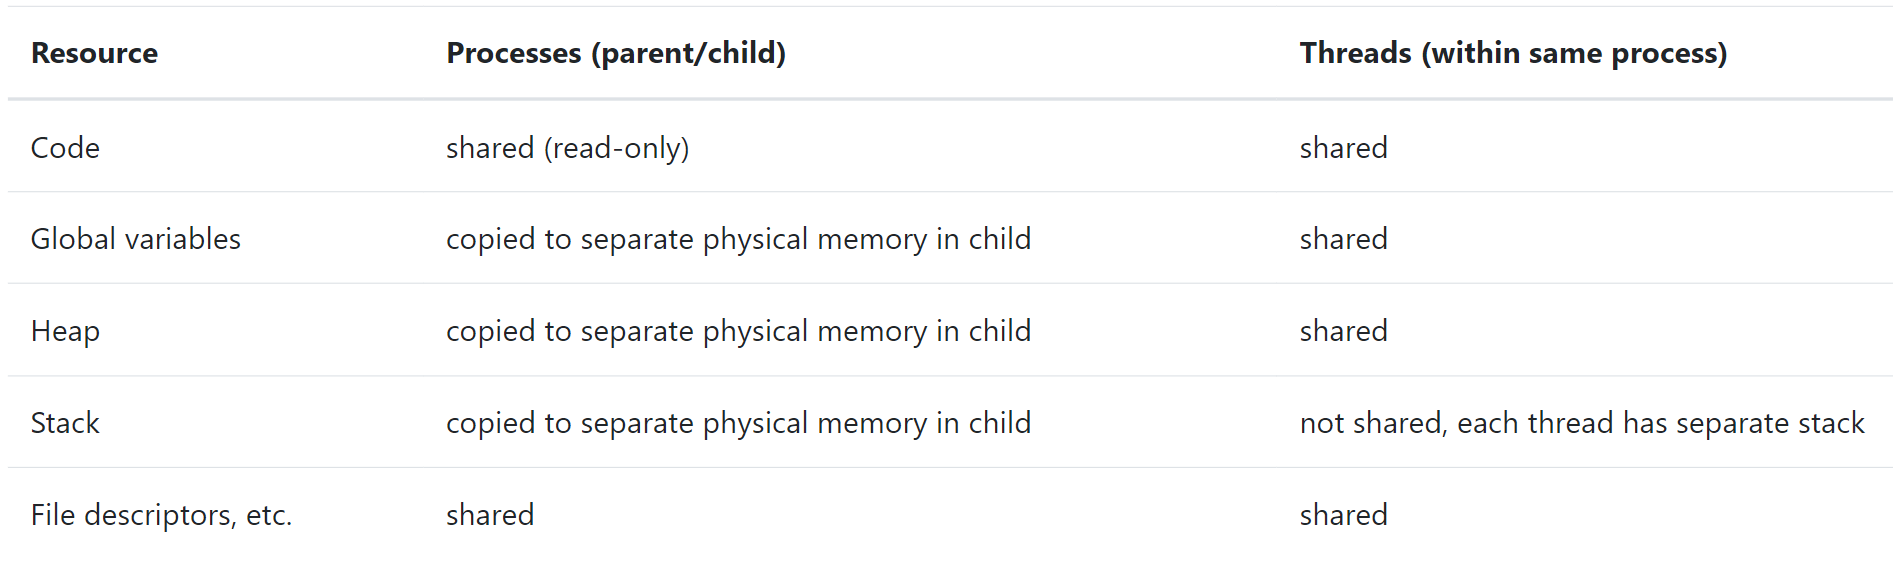Select the Heap row label

click(65, 331)
